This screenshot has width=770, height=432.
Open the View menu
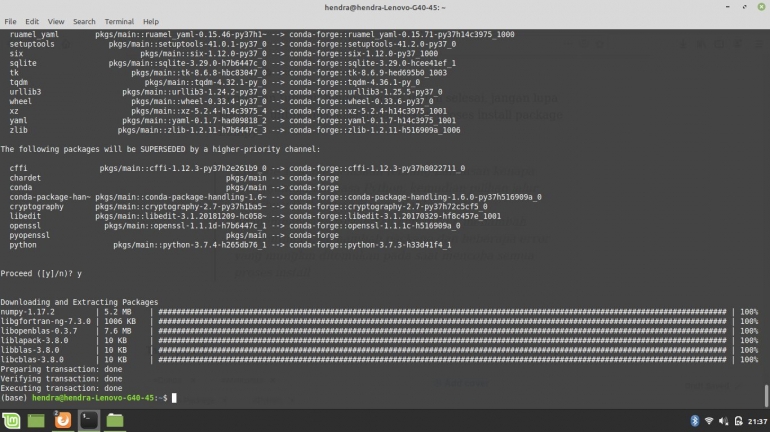coord(56,22)
